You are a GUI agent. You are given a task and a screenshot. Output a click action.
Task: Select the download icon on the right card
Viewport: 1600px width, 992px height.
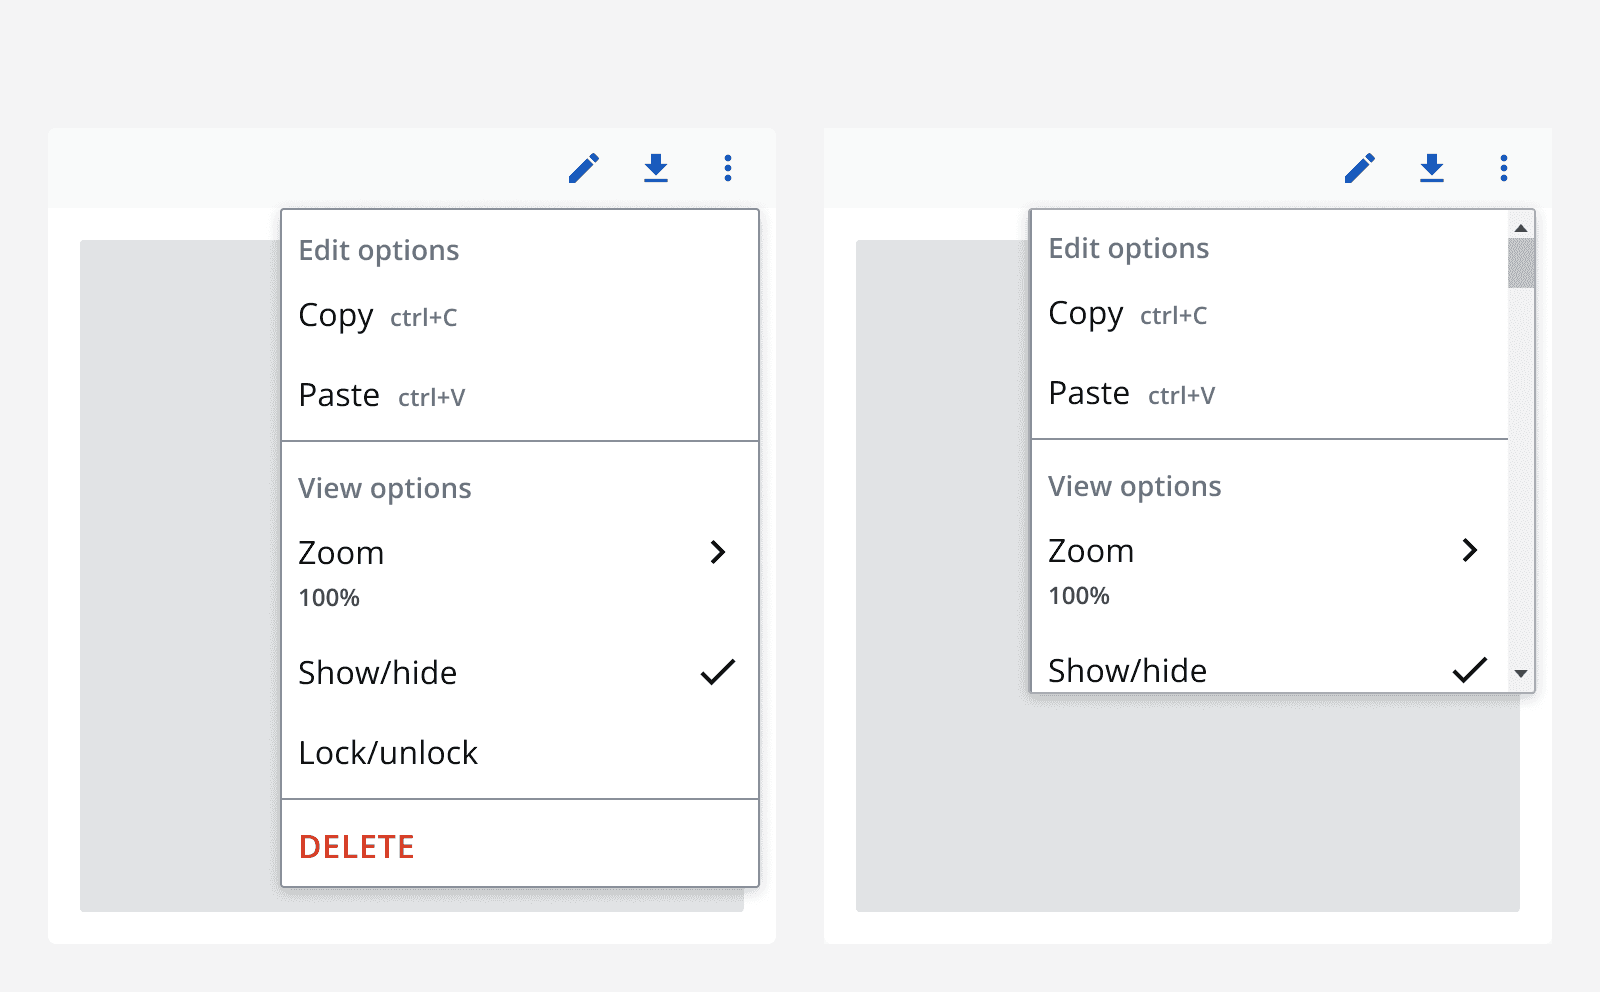click(1433, 168)
